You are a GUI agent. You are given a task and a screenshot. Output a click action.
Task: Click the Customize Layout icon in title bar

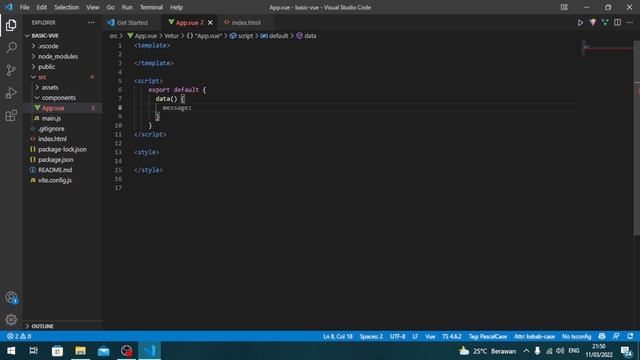coord(564,7)
